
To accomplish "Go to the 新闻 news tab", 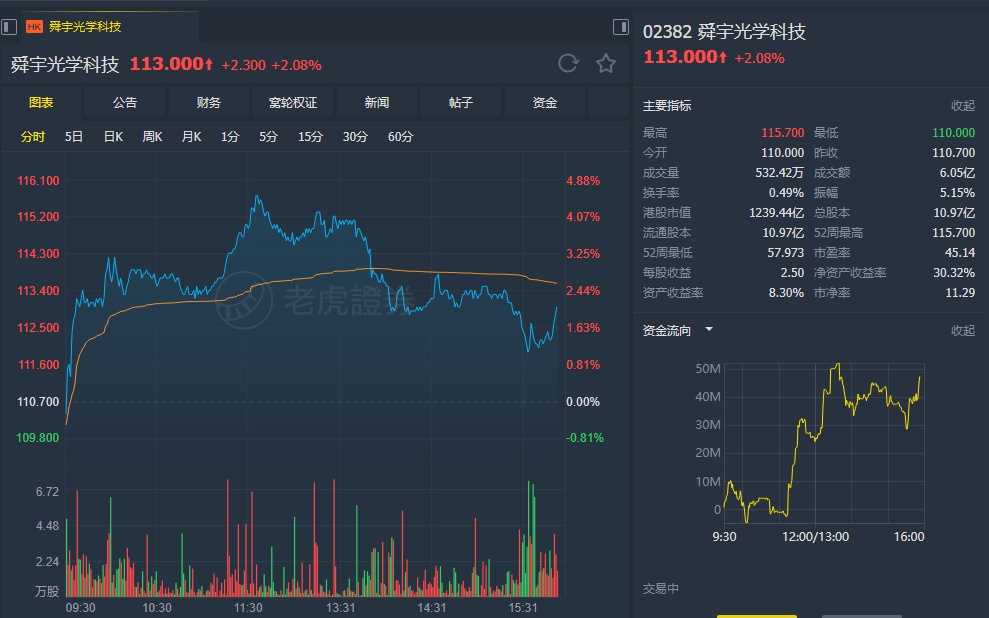I will click(x=377, y=103).
